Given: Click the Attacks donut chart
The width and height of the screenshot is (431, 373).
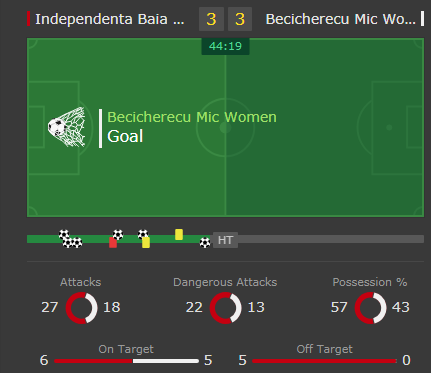Looking at the screenshot, I should pos(81,308).
